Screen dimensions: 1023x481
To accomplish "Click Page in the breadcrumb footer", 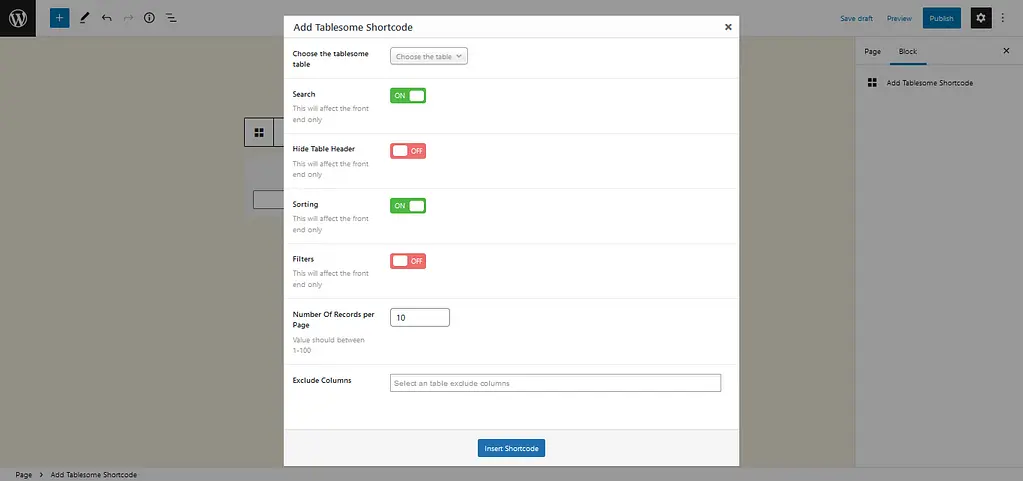I will 23,475.
